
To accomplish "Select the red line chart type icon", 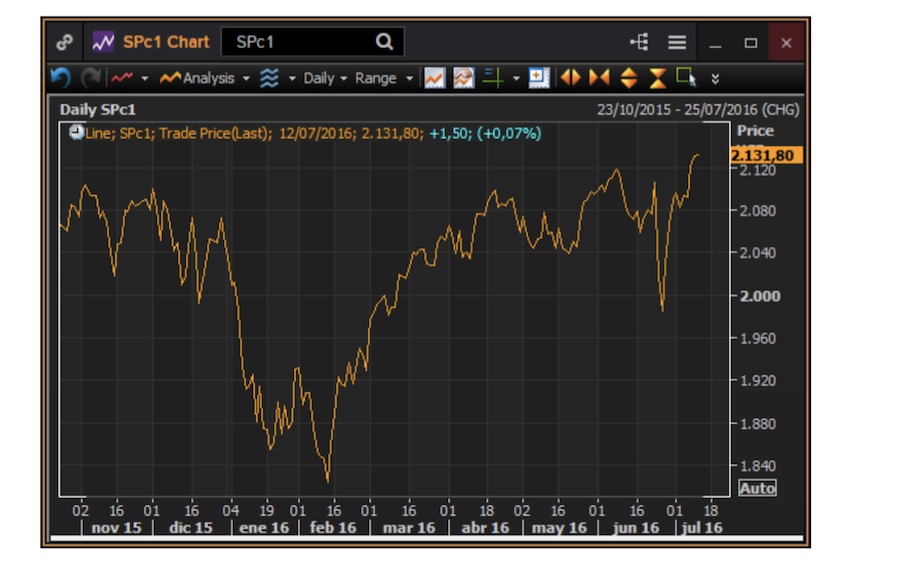I will coord(122,77).
